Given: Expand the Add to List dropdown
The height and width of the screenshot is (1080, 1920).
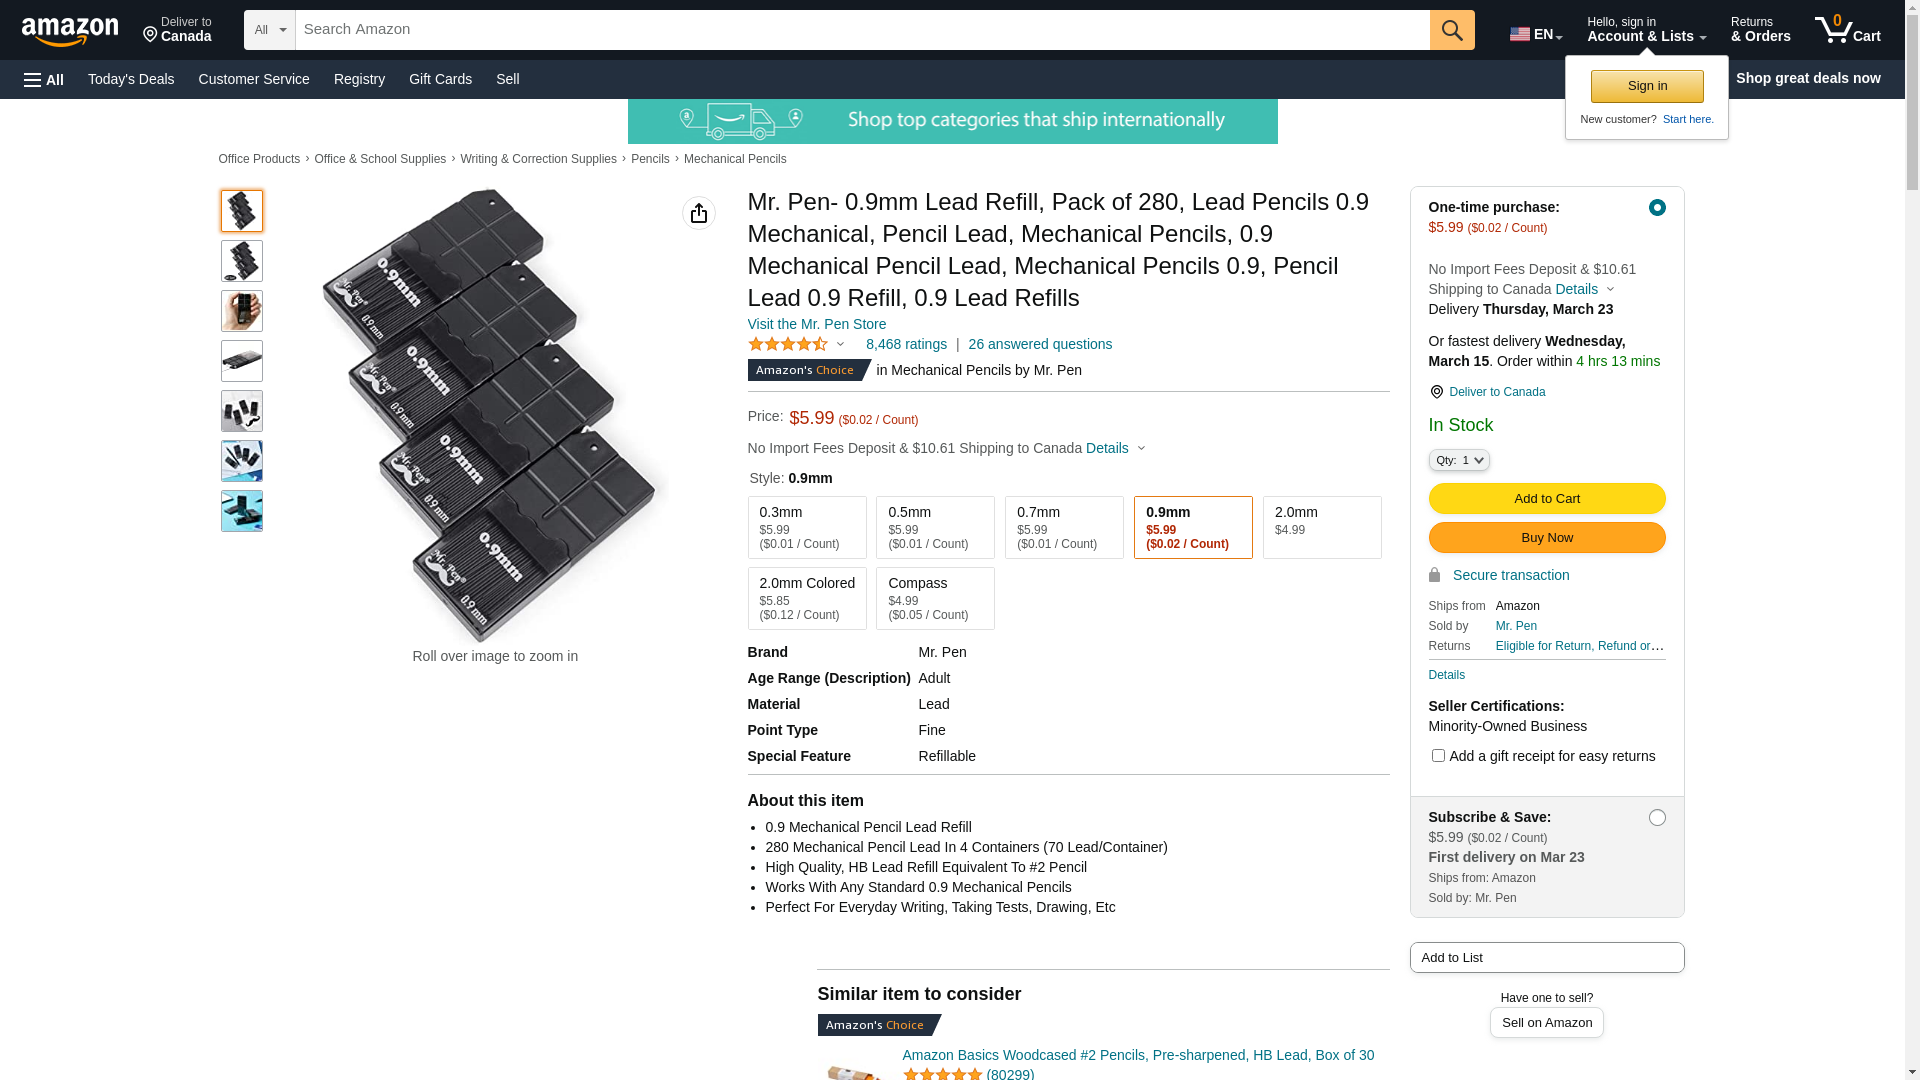Looking at the screenshot, I should click(x=1547, y=958).
